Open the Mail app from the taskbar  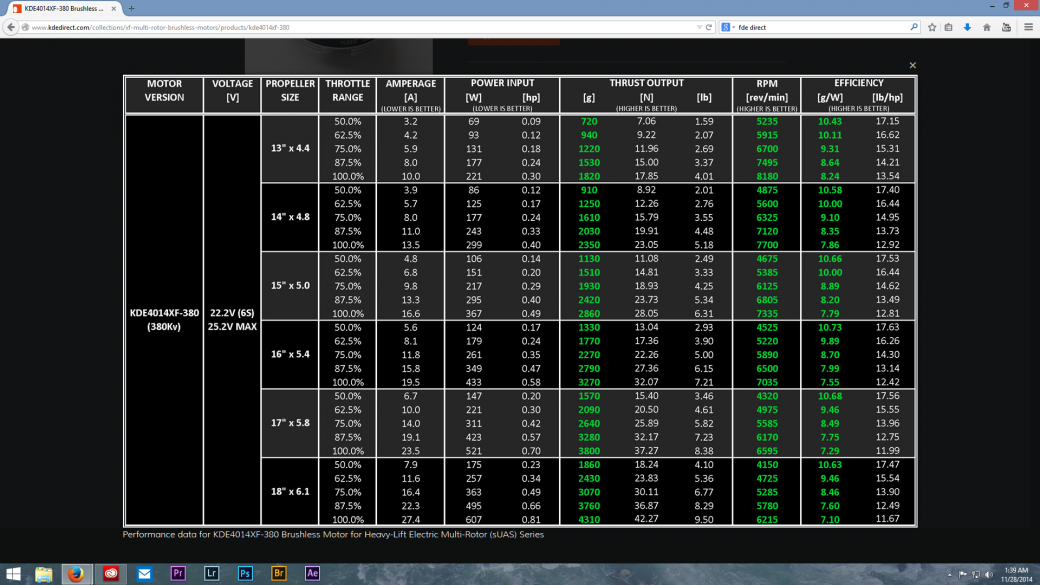tap(144, 574)
